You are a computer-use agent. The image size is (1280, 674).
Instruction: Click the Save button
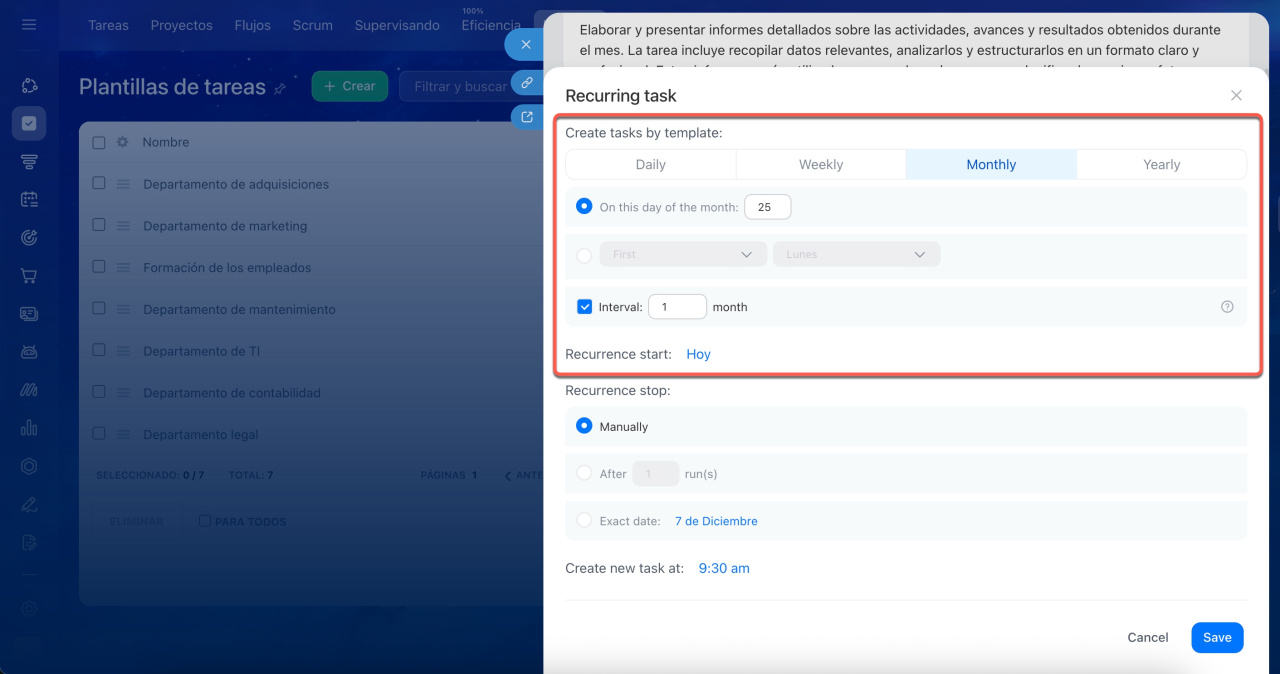coord(1217,638)
